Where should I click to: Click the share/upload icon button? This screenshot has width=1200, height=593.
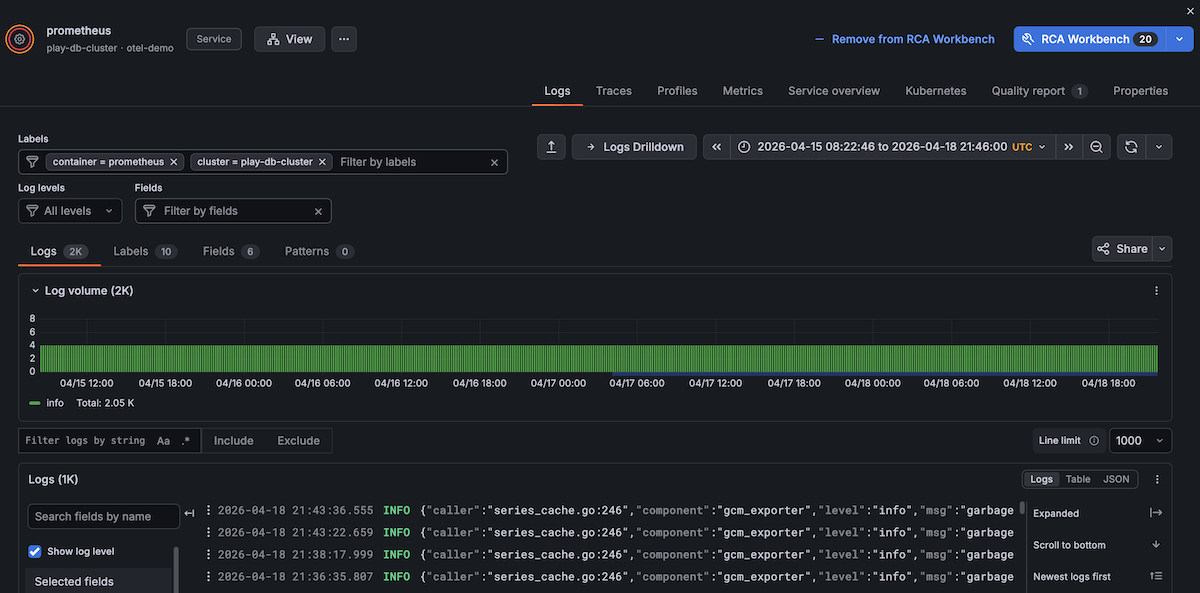point(551,147)
